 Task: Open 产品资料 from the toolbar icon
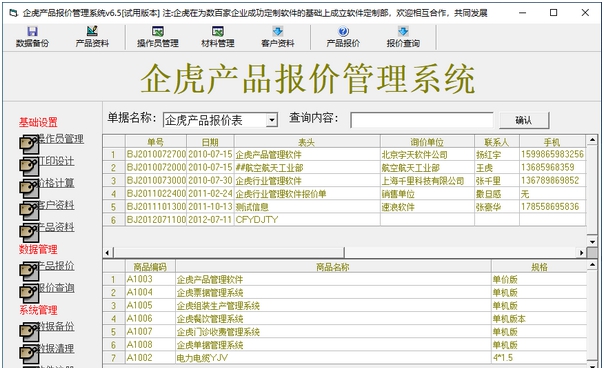tap(92, 31)
